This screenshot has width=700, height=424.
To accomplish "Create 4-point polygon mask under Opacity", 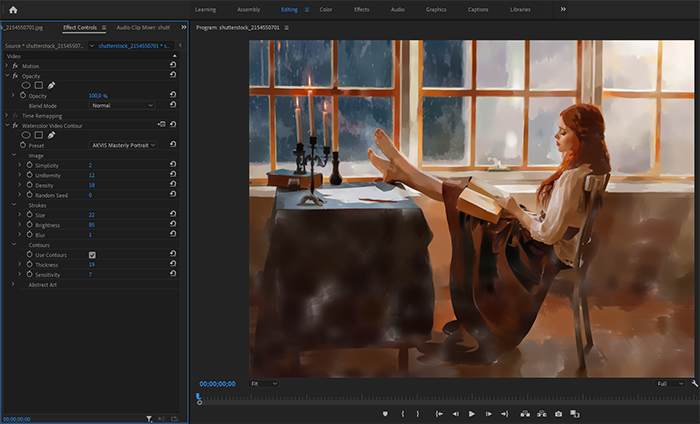I will (x=39, y=85).
